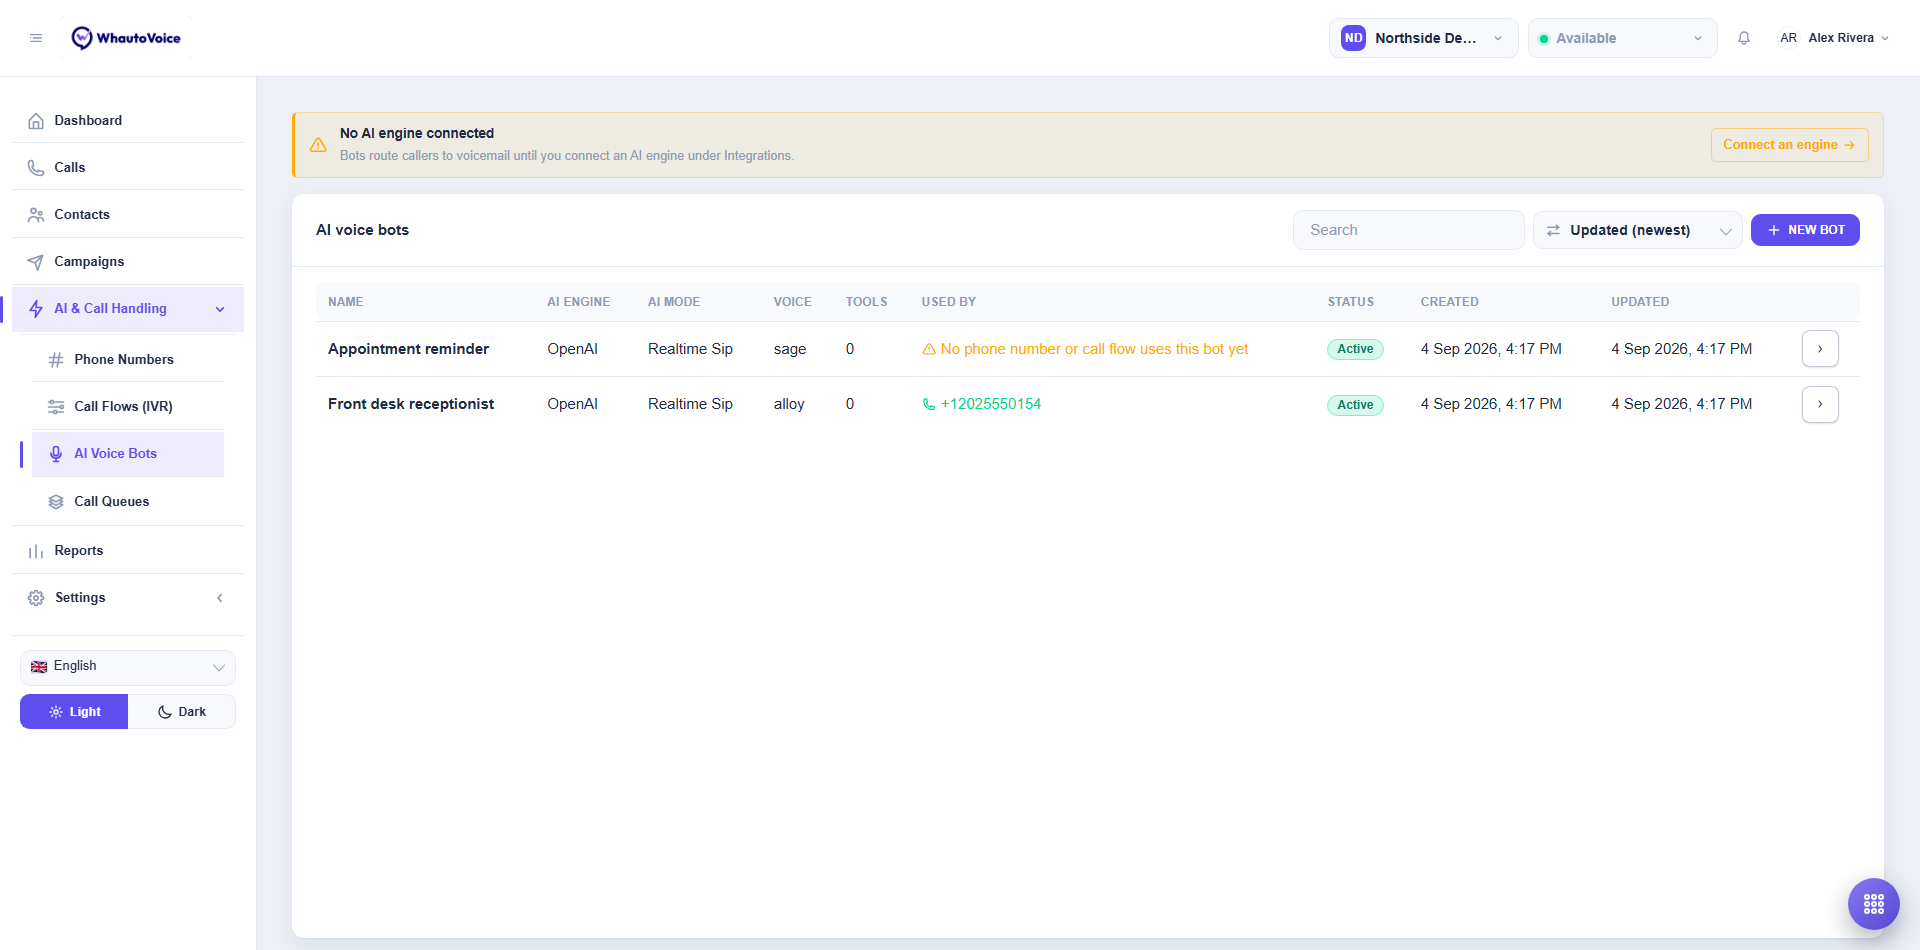Open the Contacts page
This screenshot has width=1920, height=950.
pos(128,214)
